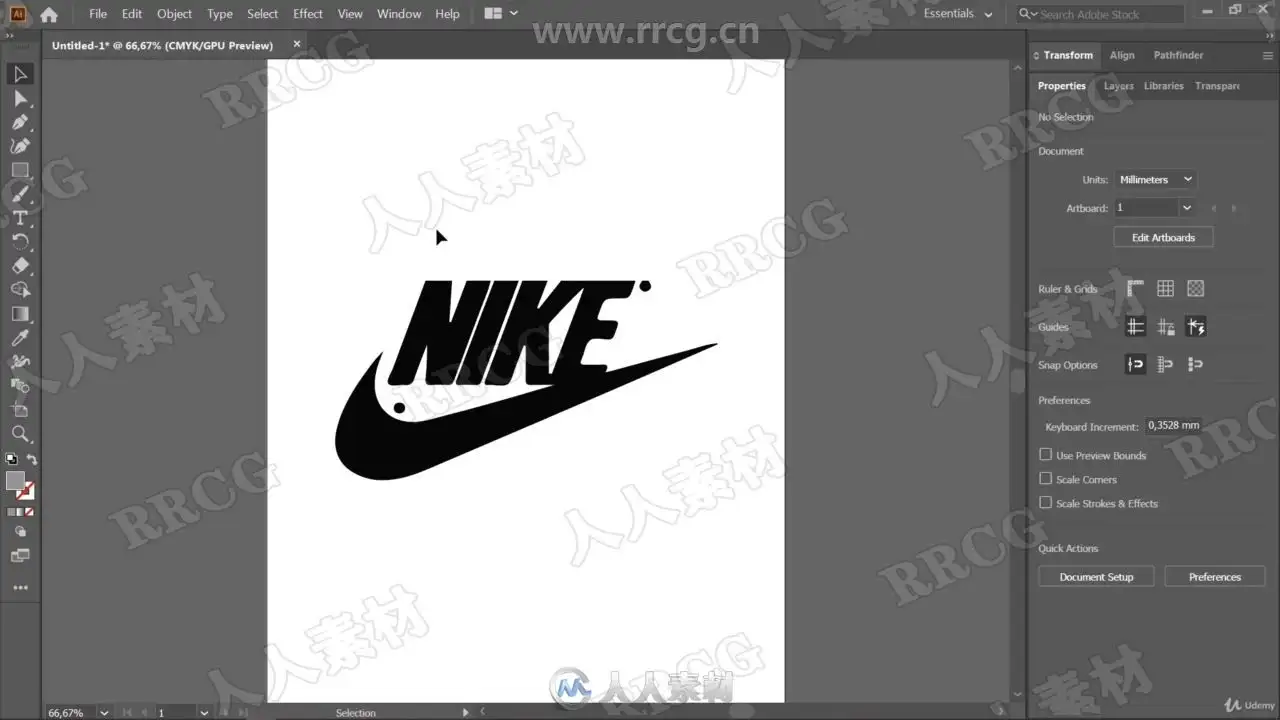The height and width of the screenshot is (720, 1280).
Task: Open the File menu
Action: pyautogui.click(x=98, y=14)
